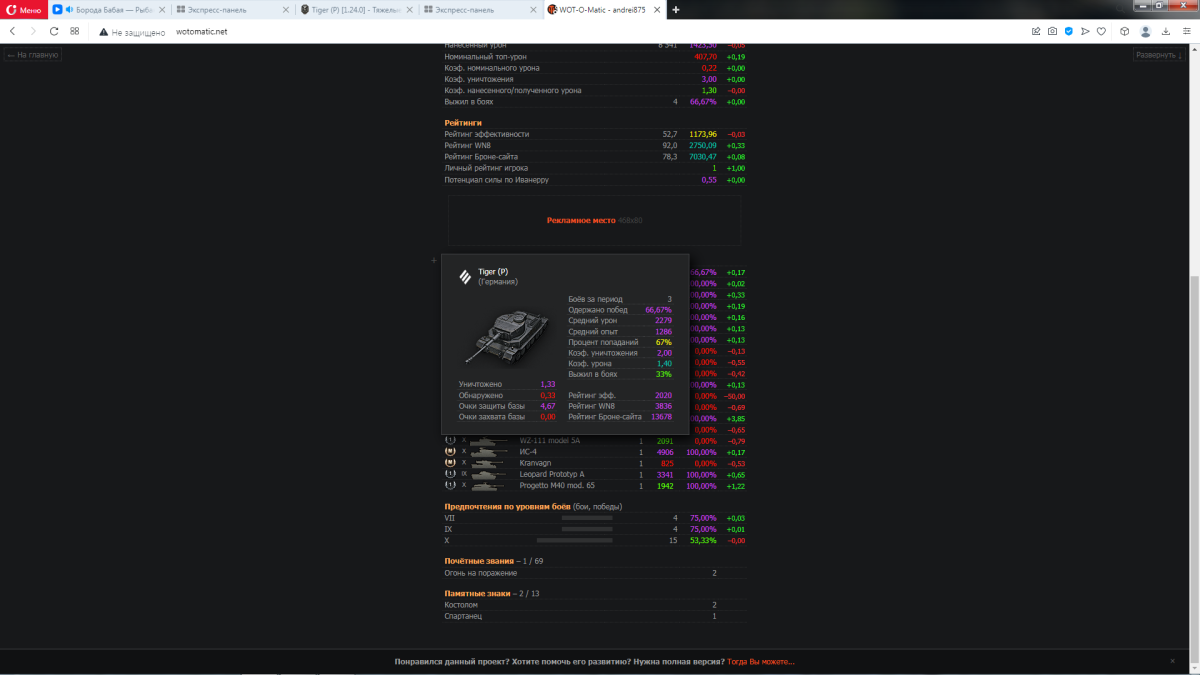Click the ИС-4 tank silhouette icon
This screenshot has width=1200, height=675.
[491, 452]
